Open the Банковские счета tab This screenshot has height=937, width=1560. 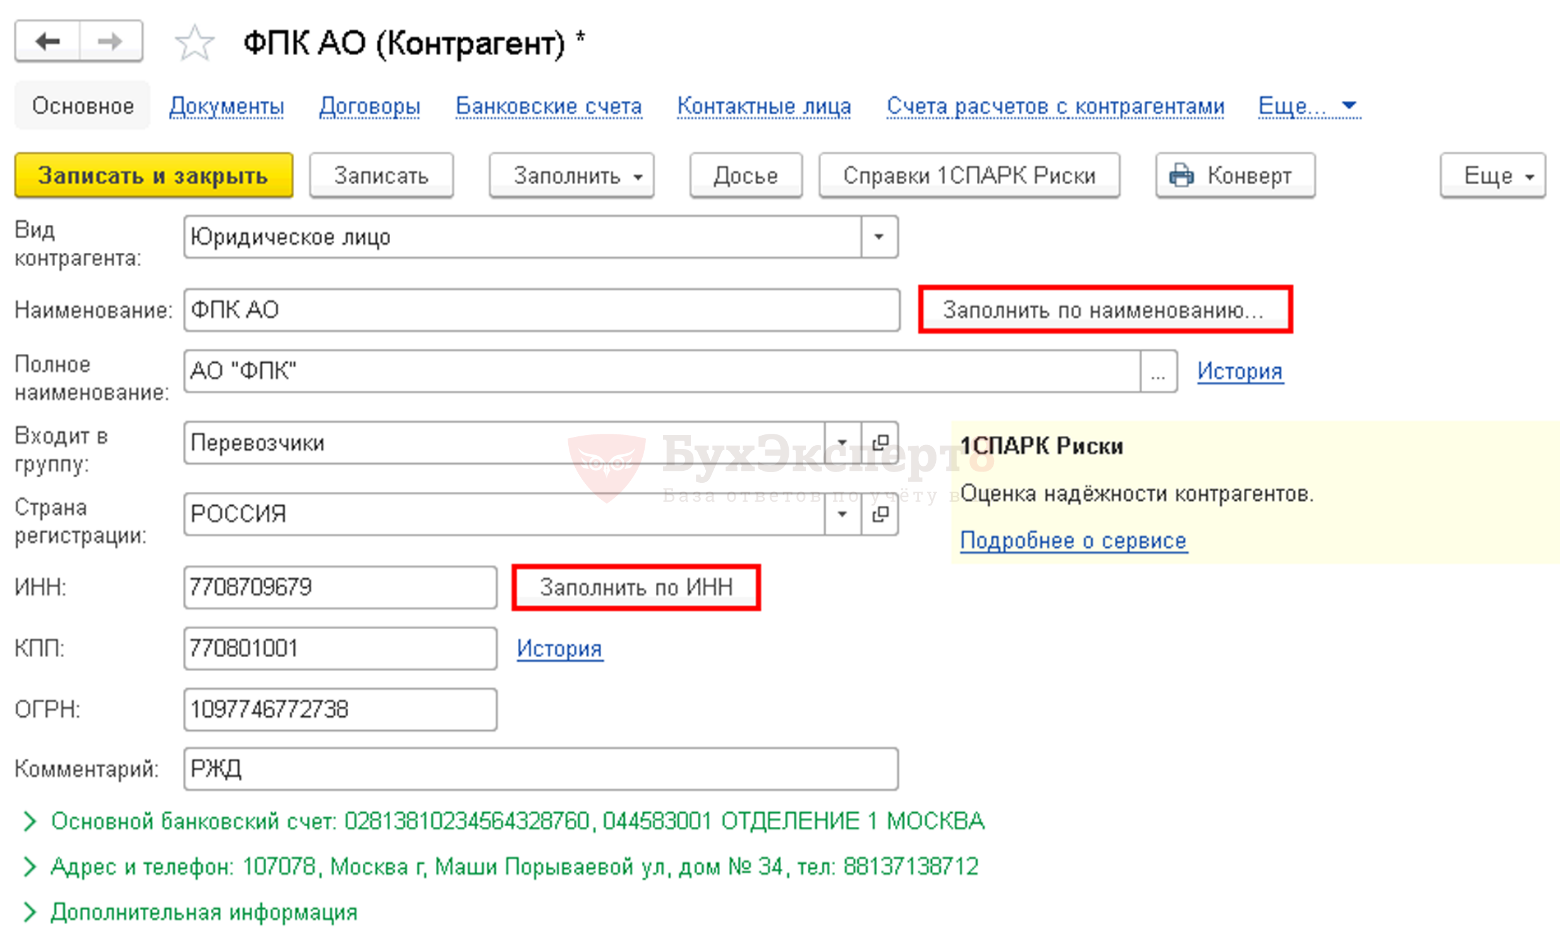point(548,106)
